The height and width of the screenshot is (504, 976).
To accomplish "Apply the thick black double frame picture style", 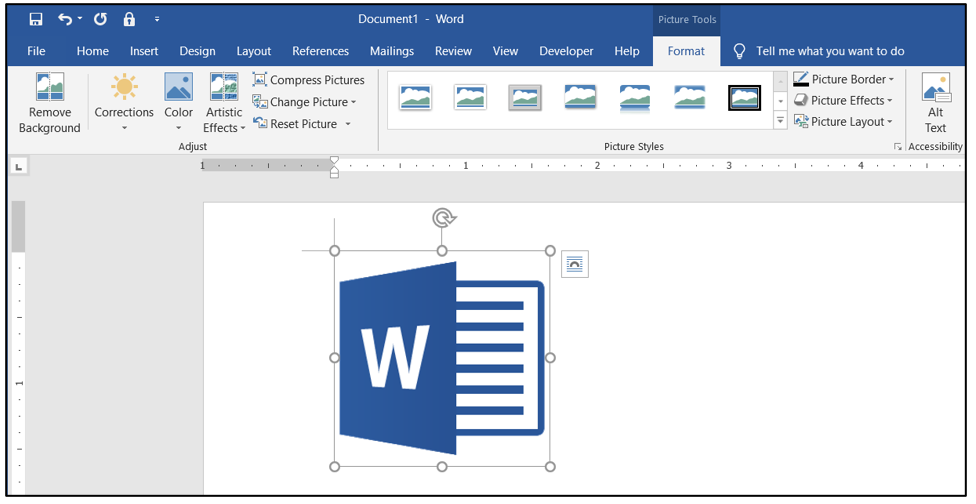I will 744,98.
